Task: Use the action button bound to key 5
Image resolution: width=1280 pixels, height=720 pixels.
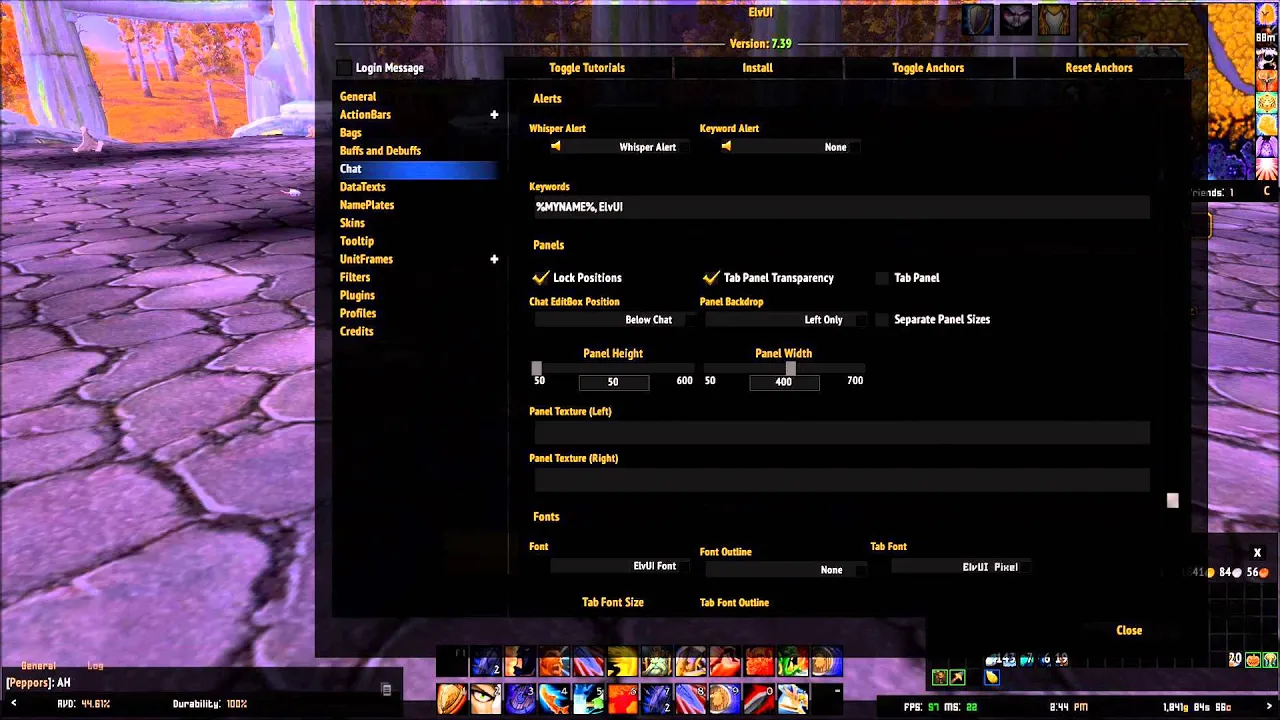Action: point(588,697)
